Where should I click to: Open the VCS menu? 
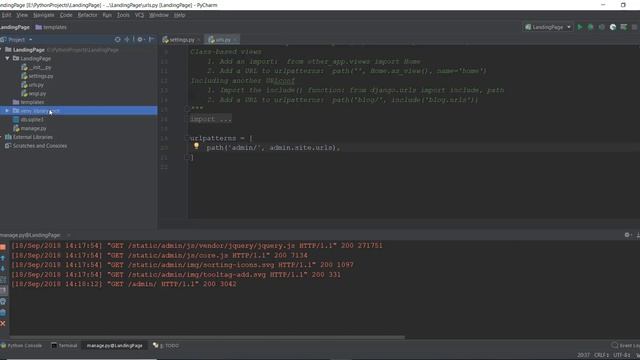[139, 15]
